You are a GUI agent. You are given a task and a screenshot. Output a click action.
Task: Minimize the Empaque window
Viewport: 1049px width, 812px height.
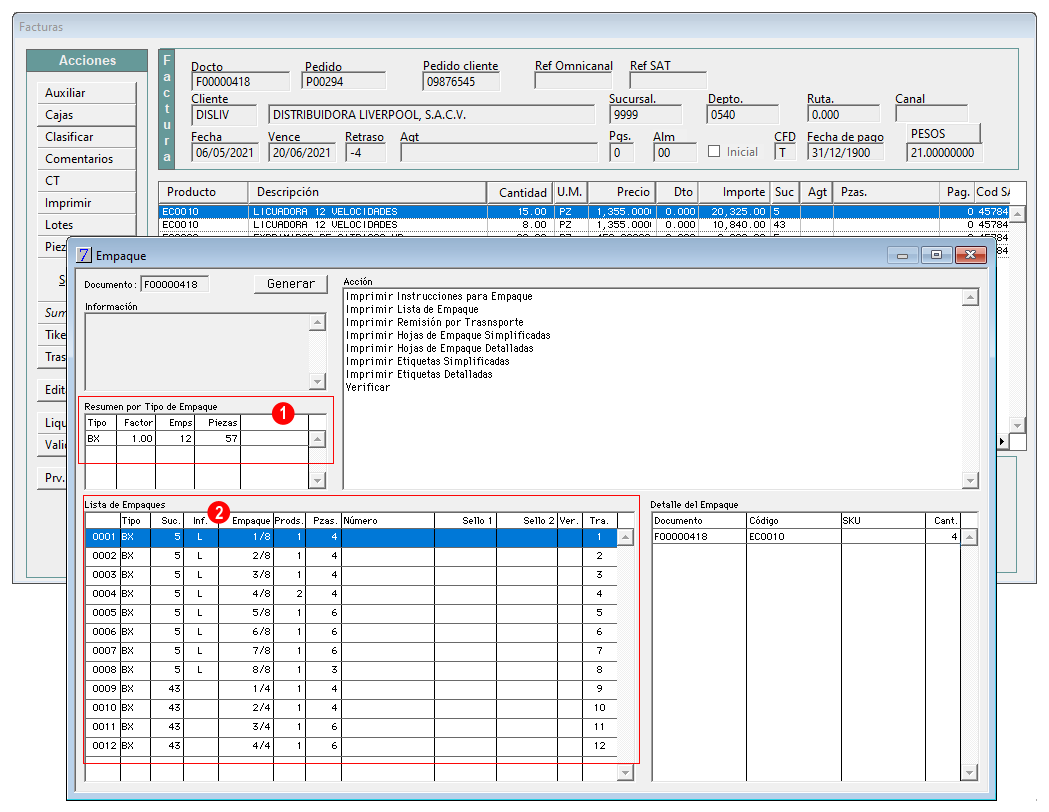902,255
